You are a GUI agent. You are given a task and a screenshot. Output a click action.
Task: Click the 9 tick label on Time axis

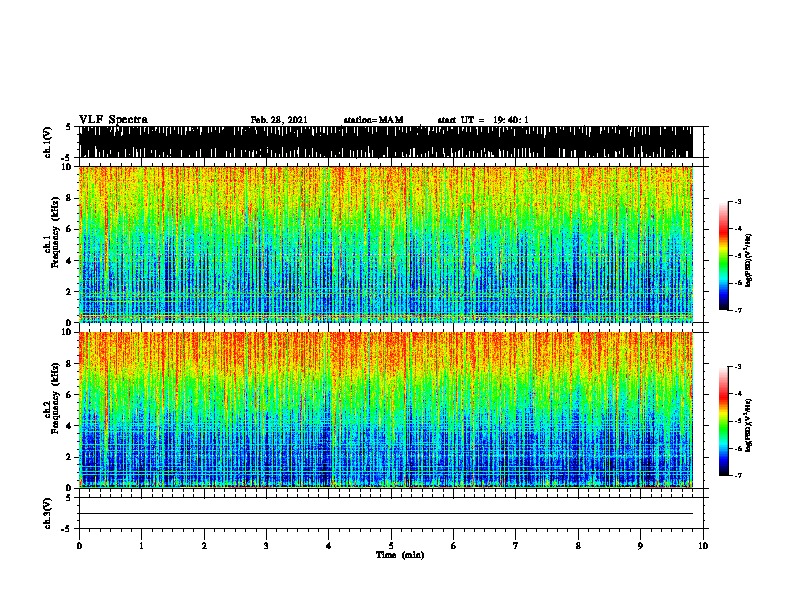point(640,546)
